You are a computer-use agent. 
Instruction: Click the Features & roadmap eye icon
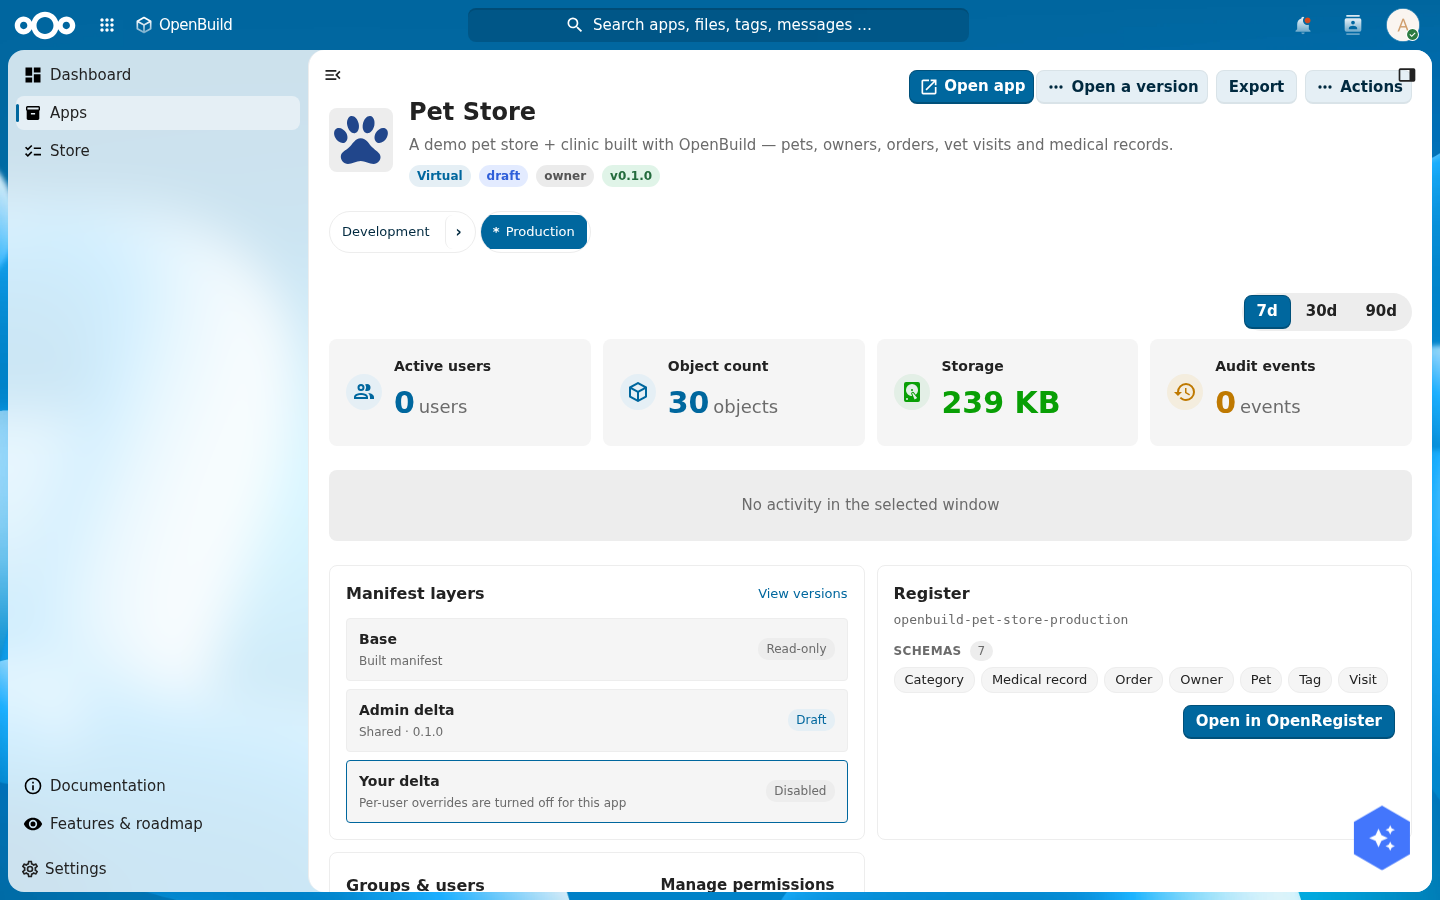pos(33,824)
